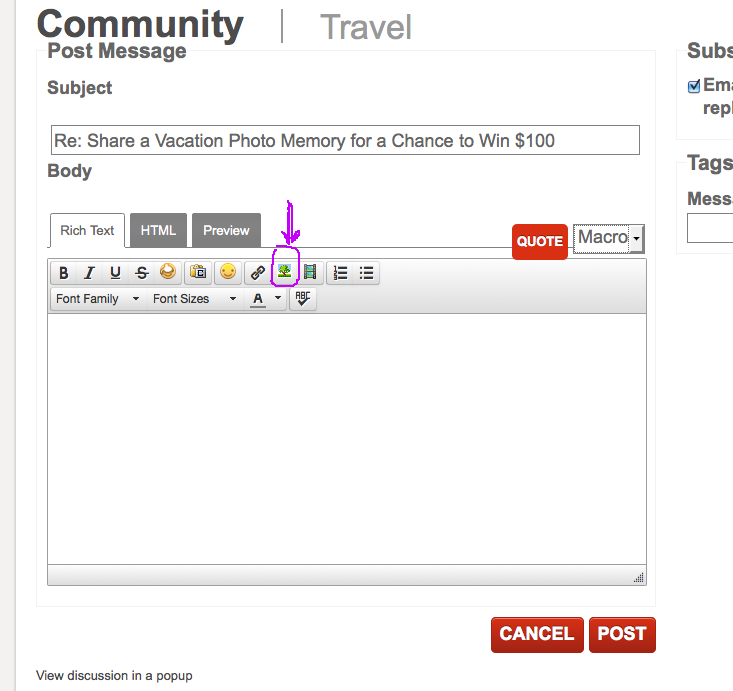The width and height of the screenshot is (733, 691).
Task: Run the spell checker
Action: point(303,298)
